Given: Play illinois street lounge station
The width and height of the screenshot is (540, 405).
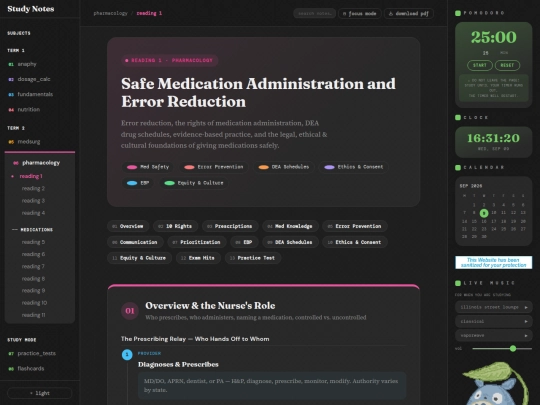Looking at the screenshot, I should pyautogui.click(x=494, y=307).
